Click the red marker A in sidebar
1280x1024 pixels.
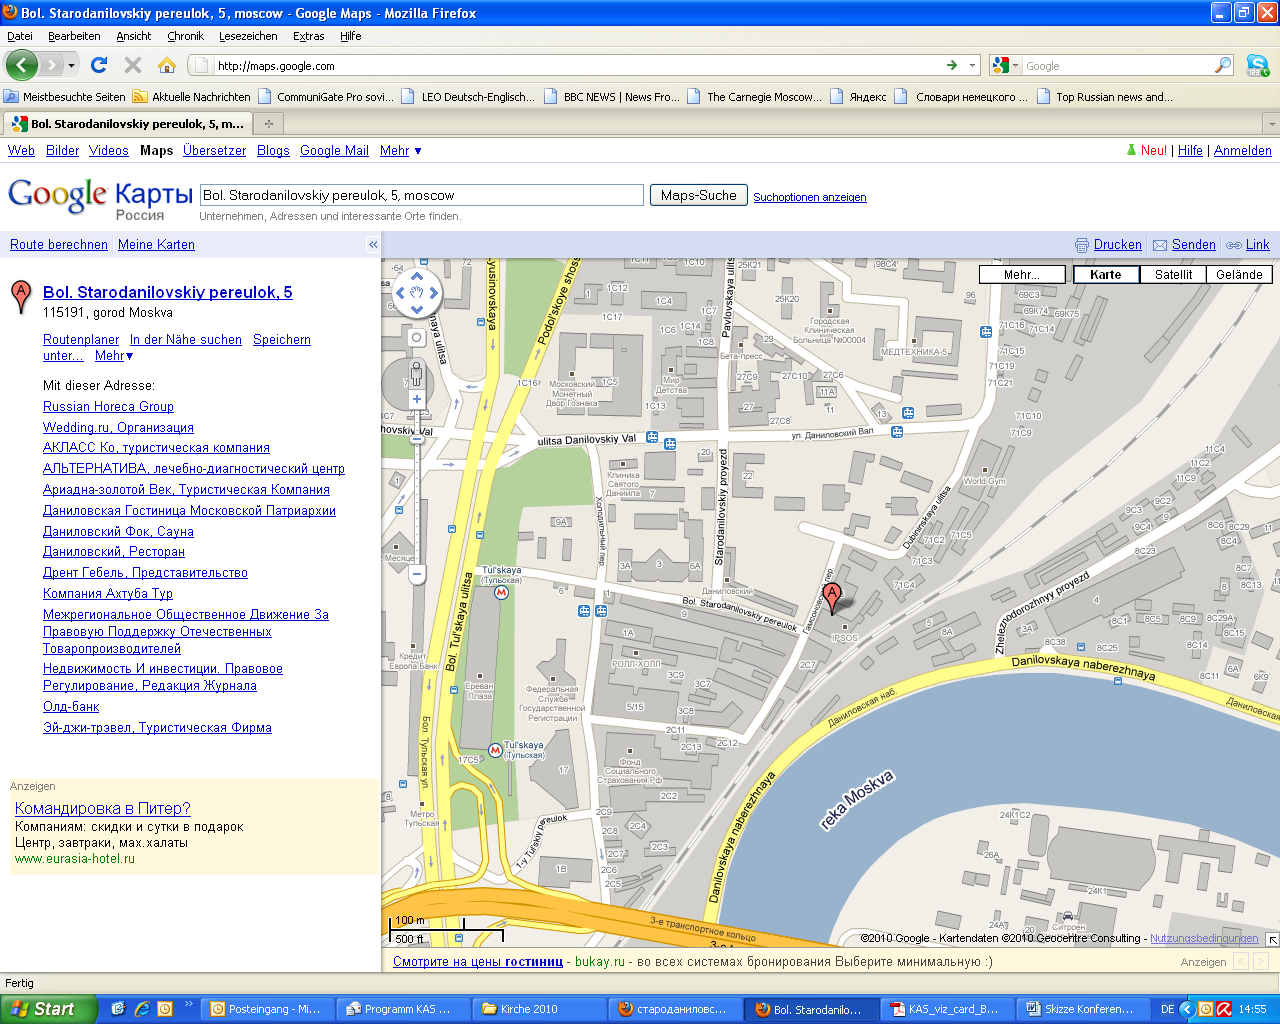(21, 296)
